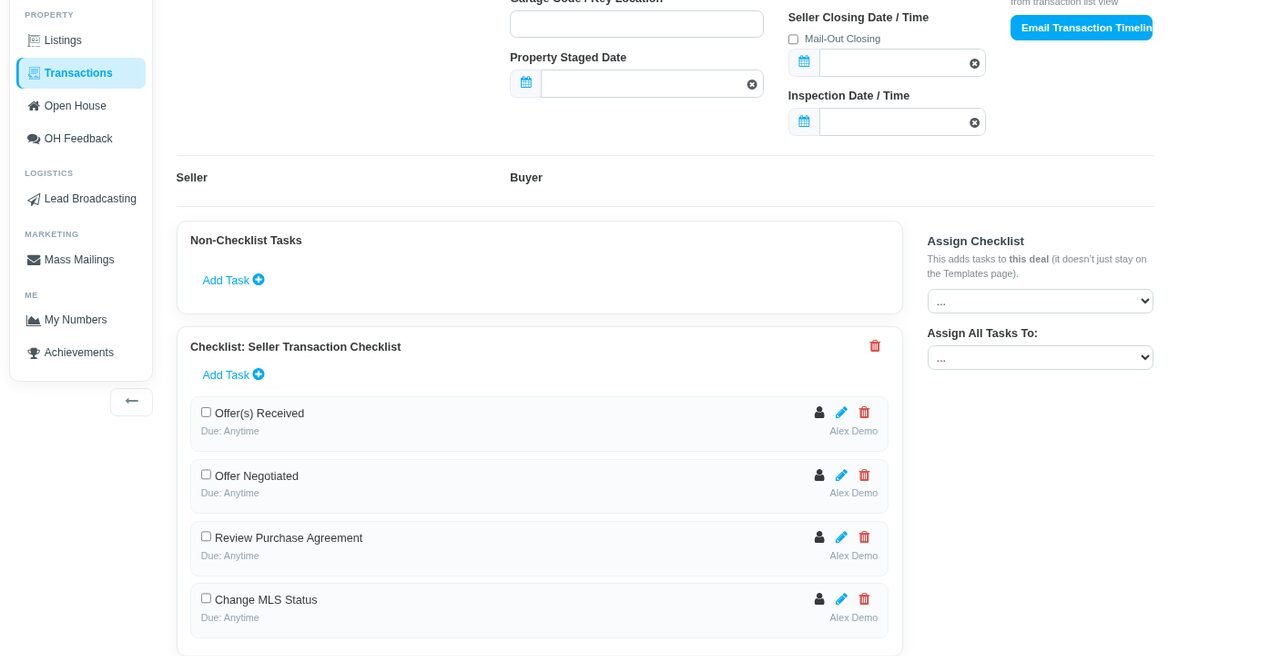
Task: Select Transactions in the sidebar
Action: click(x=81, y=73)
